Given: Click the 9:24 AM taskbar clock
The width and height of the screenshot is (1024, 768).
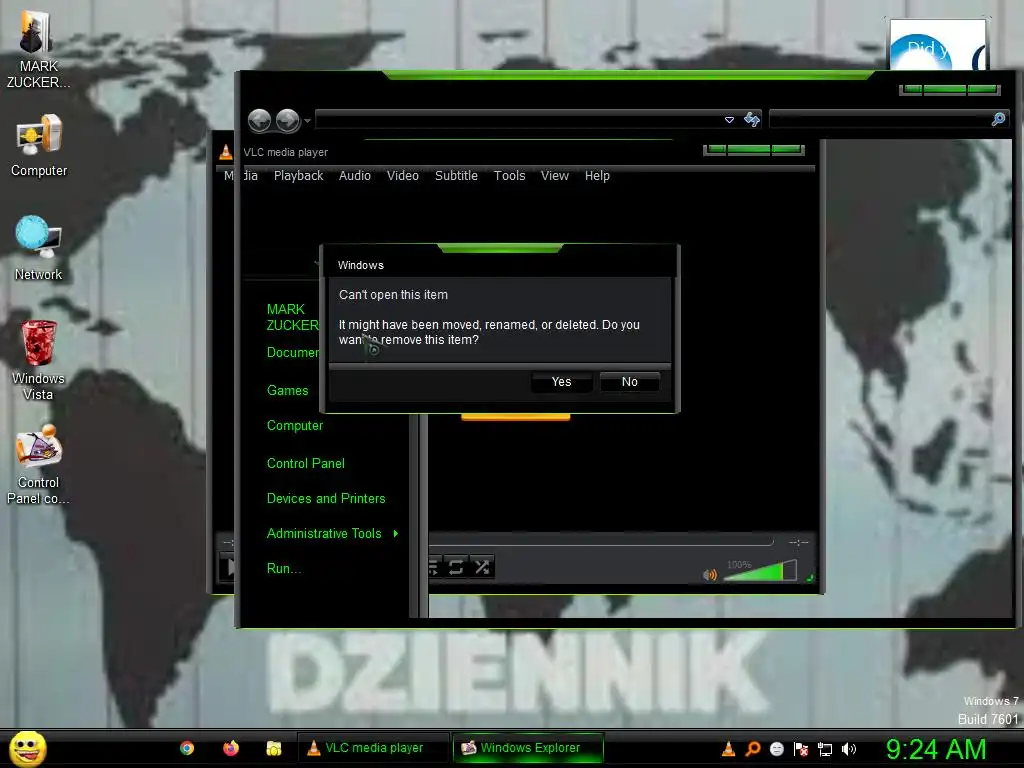Looking at the screenshot, I should 936,749.
